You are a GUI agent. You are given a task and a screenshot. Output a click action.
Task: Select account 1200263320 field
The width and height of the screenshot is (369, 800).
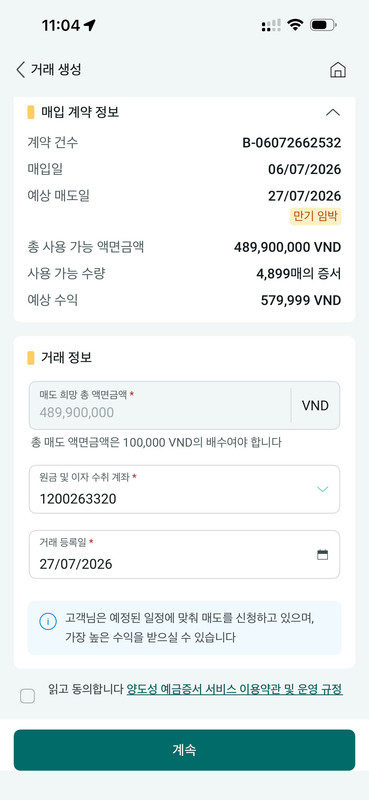tap(184, 489)
